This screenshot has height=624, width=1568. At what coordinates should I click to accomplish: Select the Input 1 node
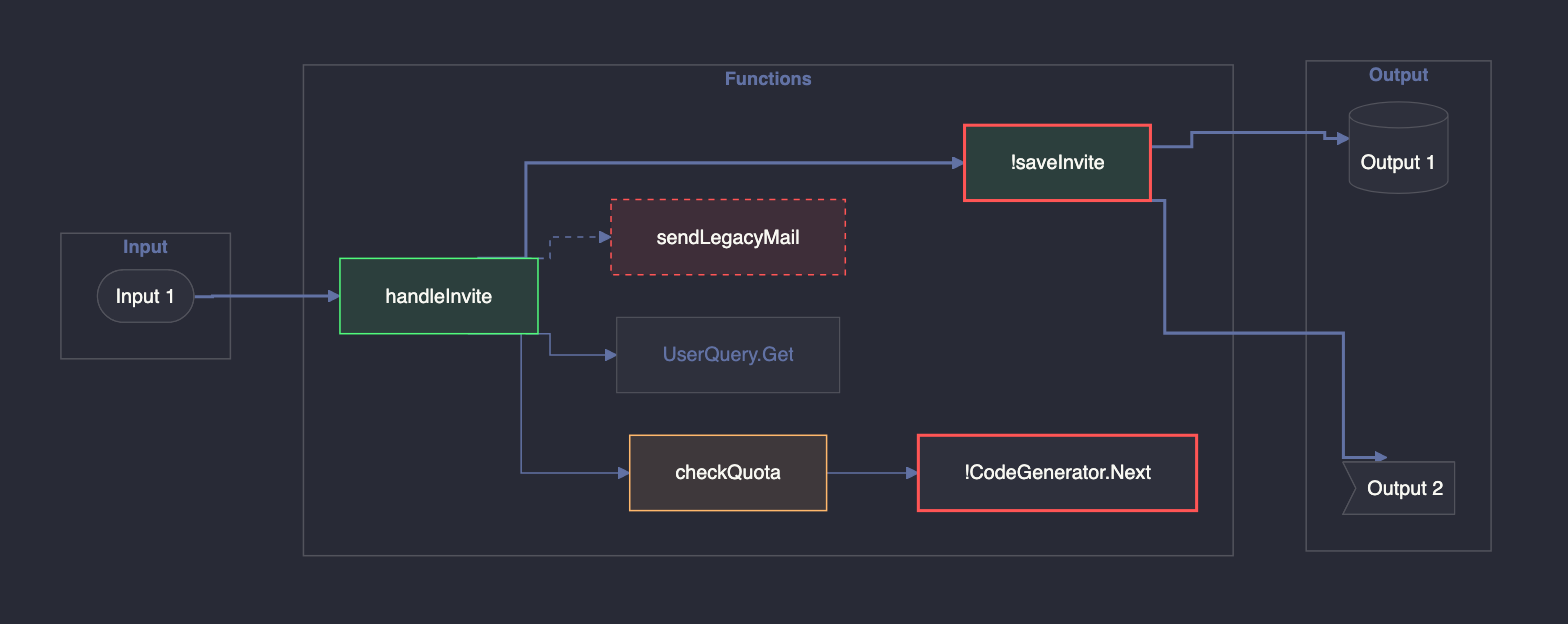point(145,296)
